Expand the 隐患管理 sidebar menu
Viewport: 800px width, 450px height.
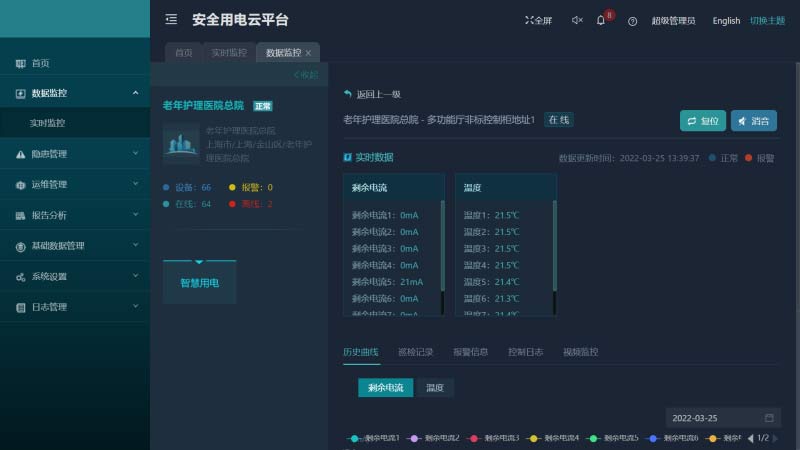(75, 154)
